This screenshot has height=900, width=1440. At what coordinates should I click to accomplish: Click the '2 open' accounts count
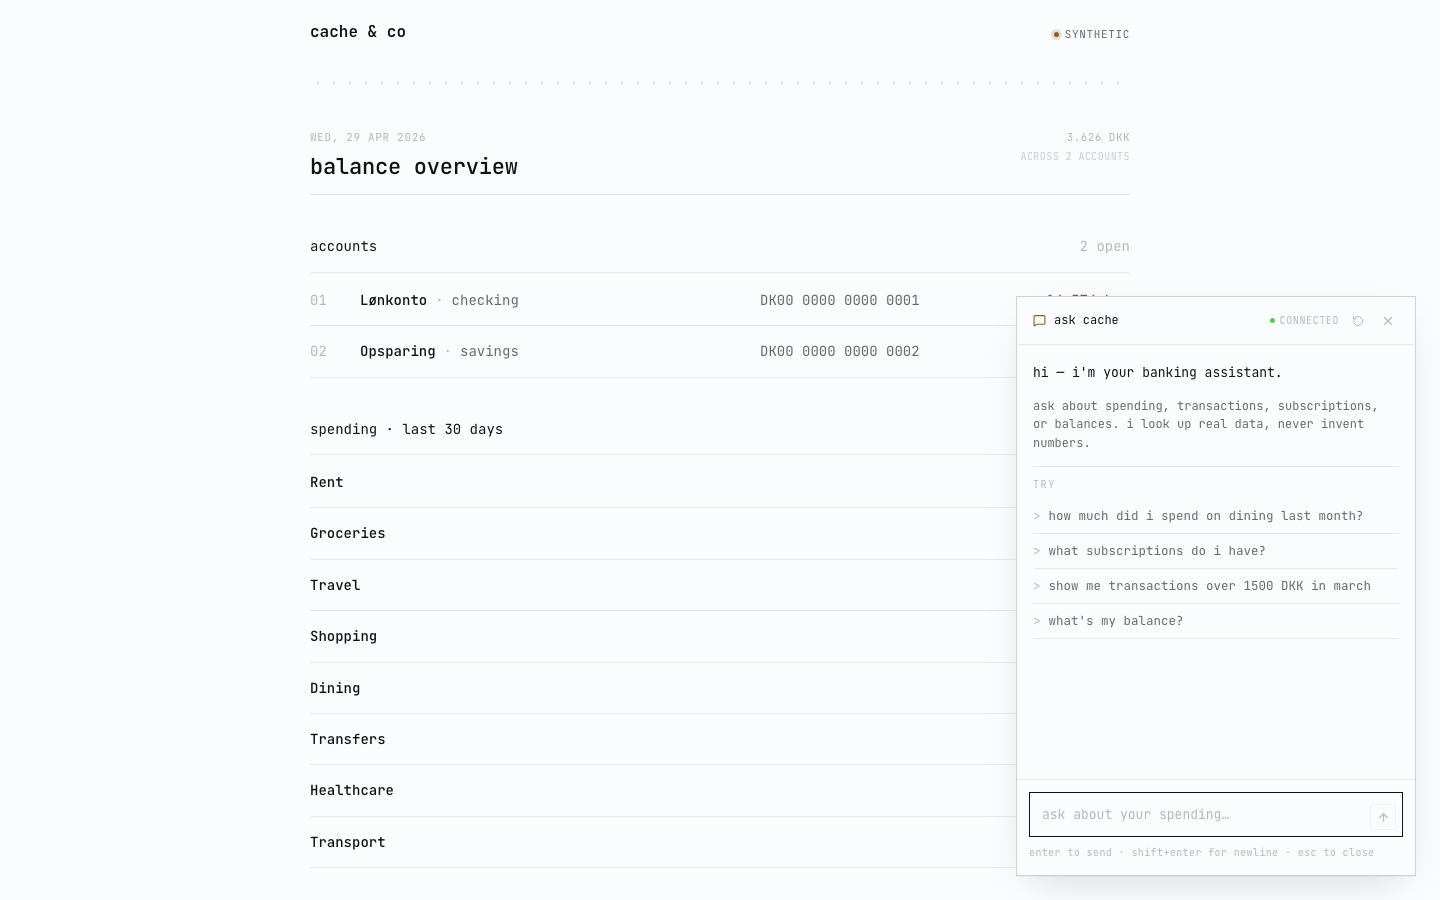[1104, 246]
